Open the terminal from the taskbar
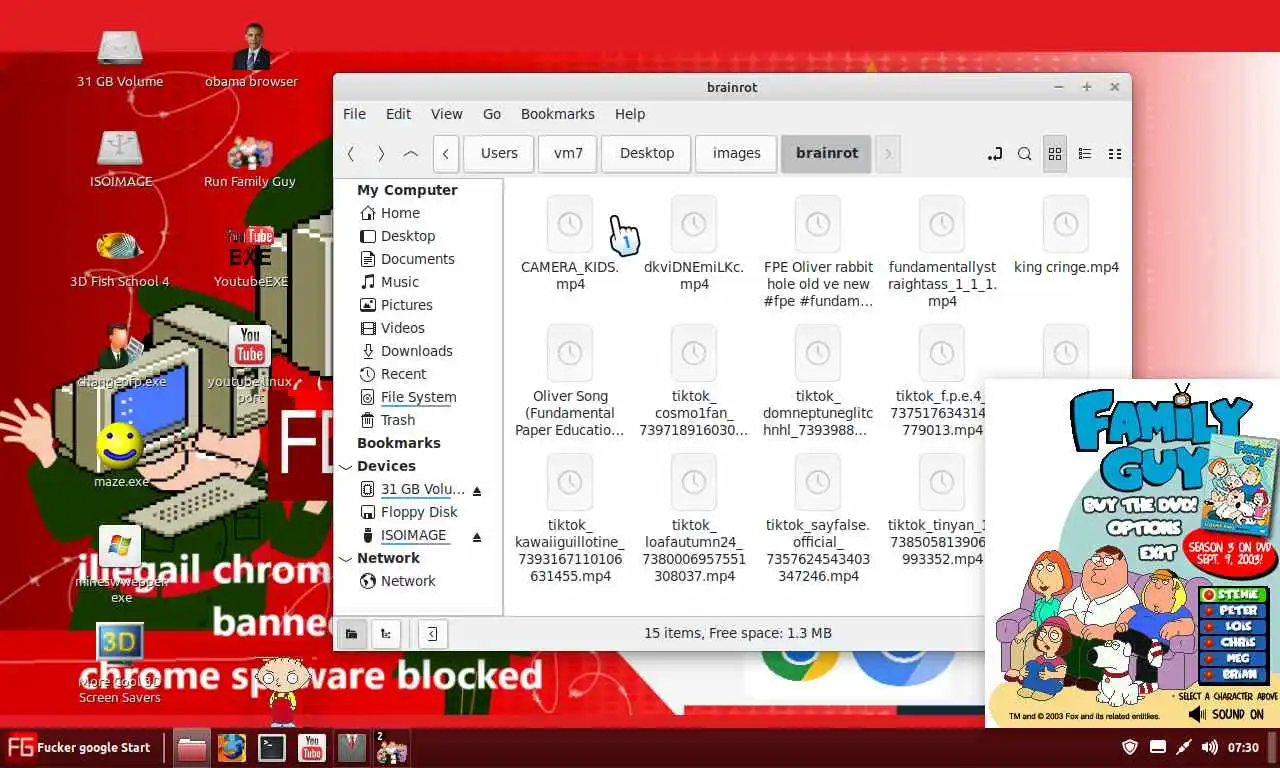 coord(272,747)
